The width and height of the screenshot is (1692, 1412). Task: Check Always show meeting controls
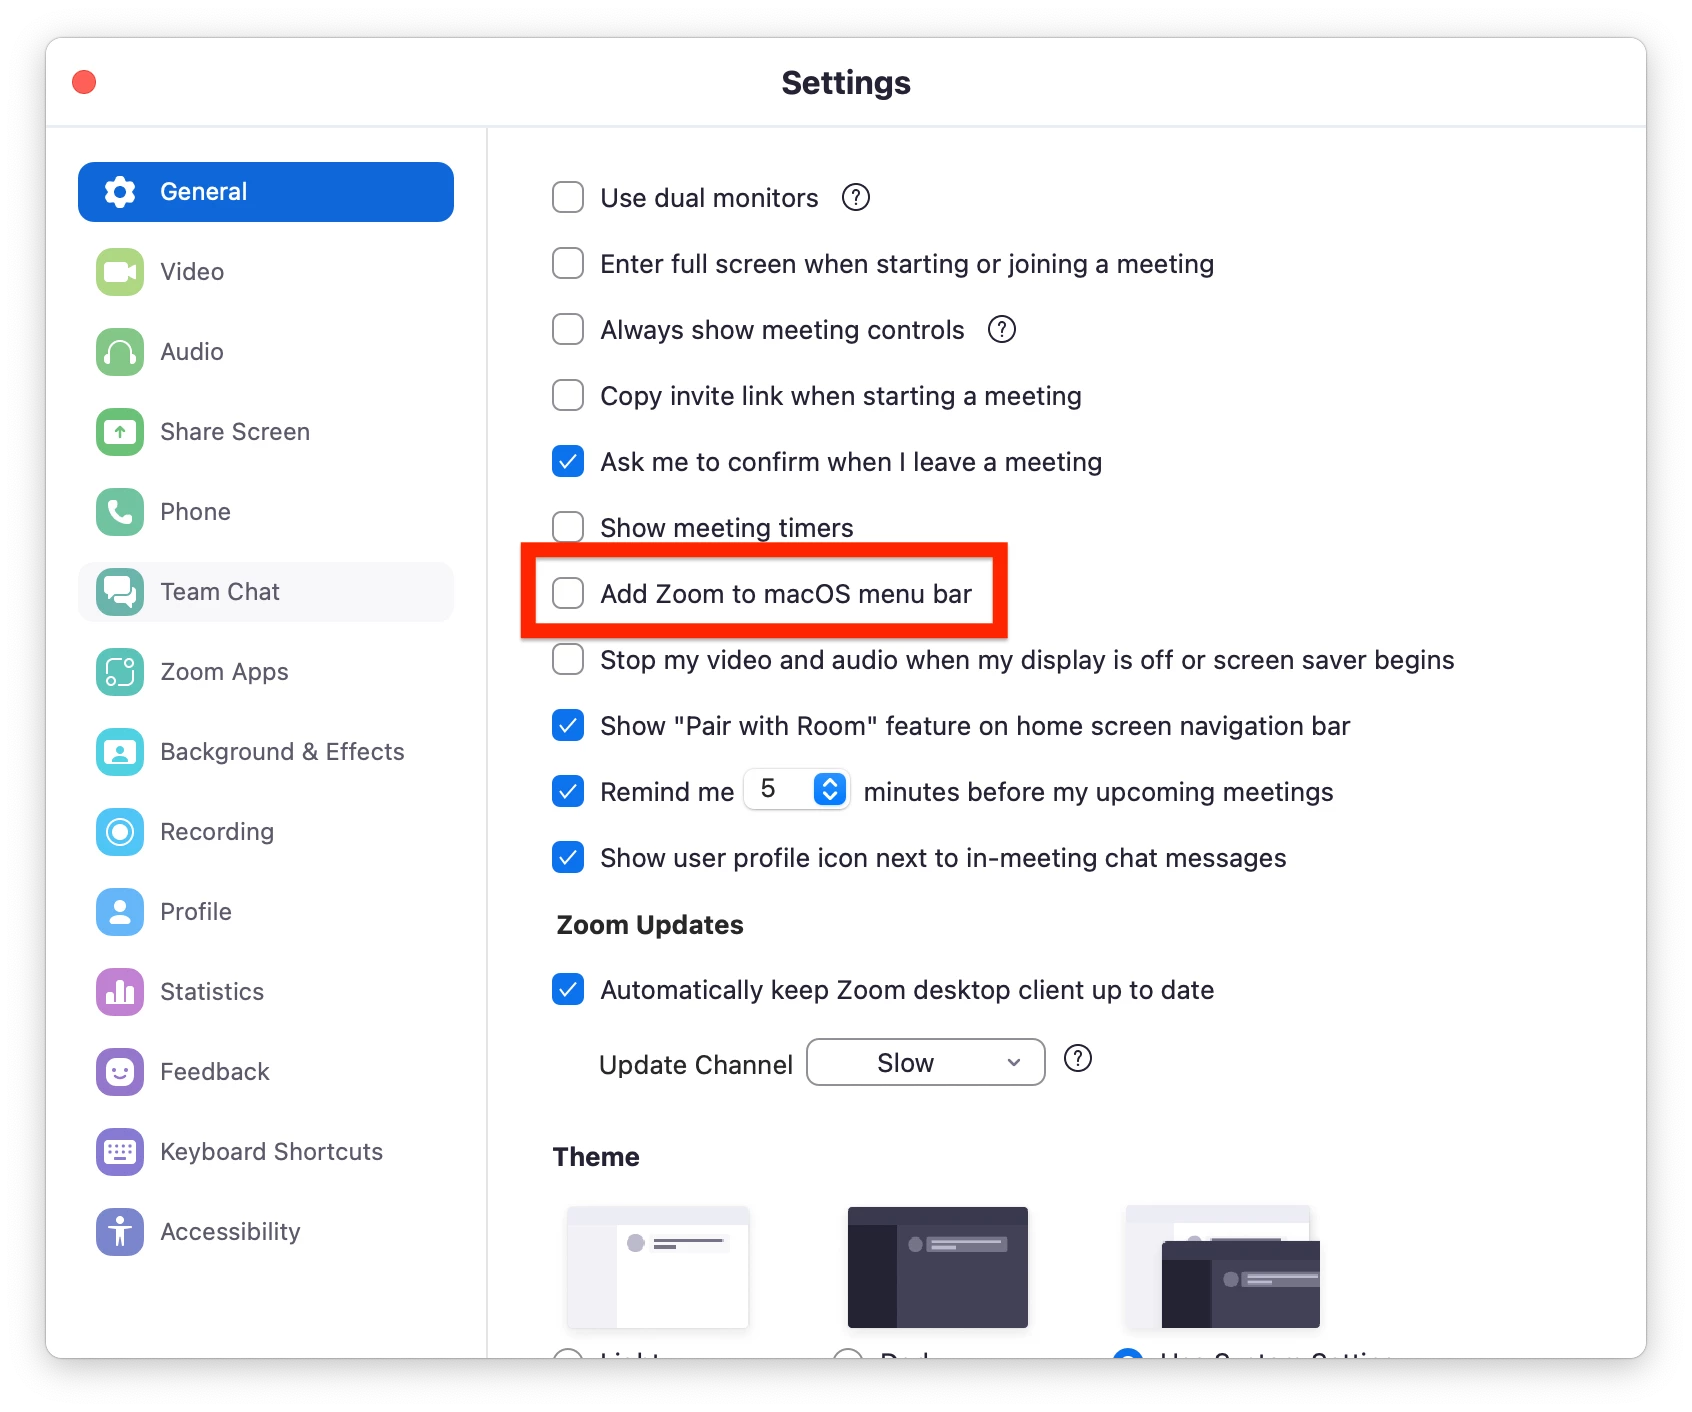[x=568, y=329]
